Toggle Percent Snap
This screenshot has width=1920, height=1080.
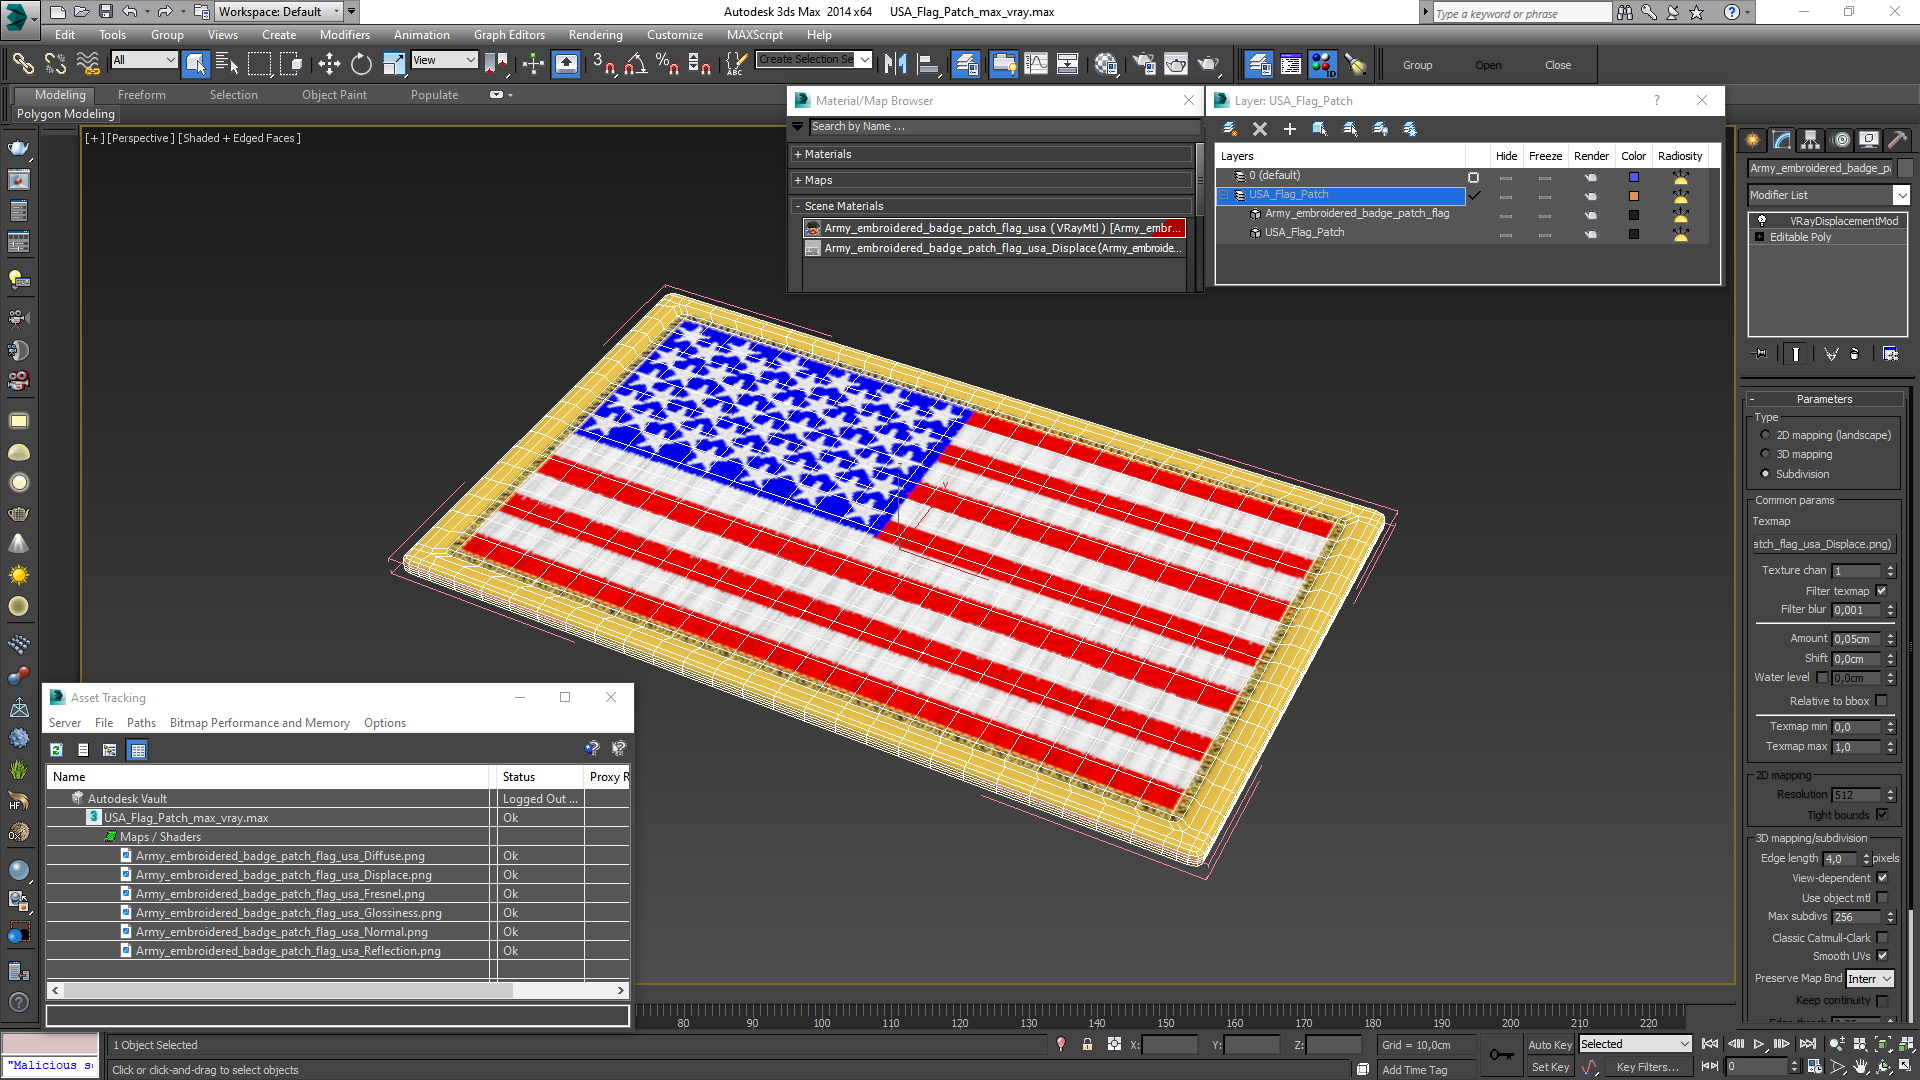667,64
